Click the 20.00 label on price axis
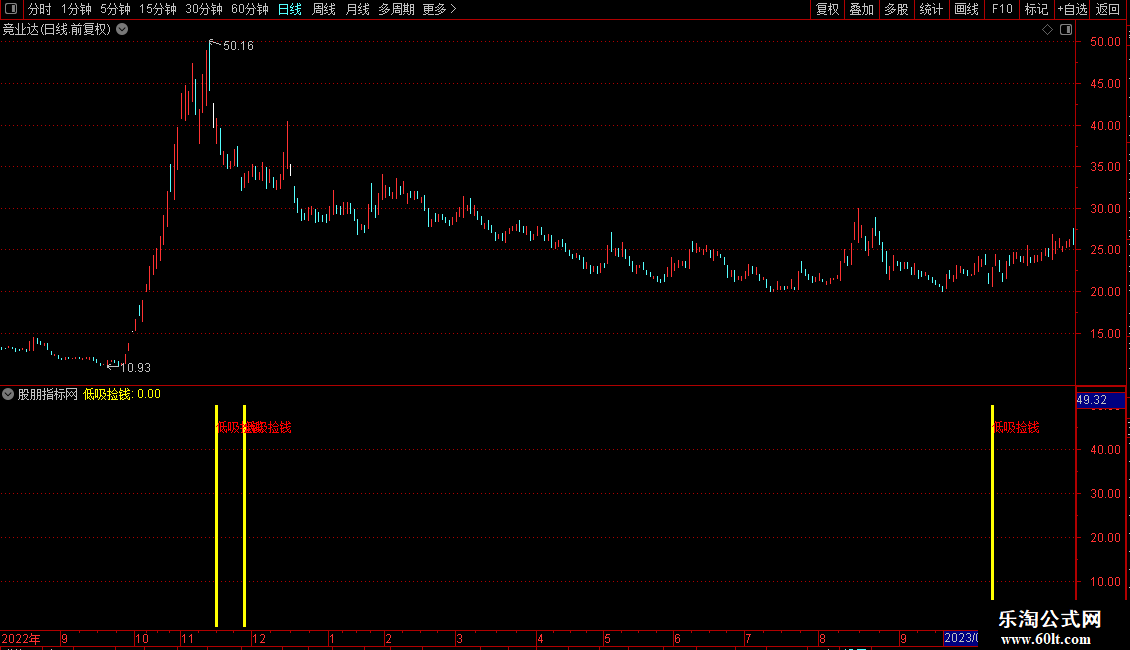Image resolution: width=1130 pixels, height=650 pixels. pos(1105,292)
